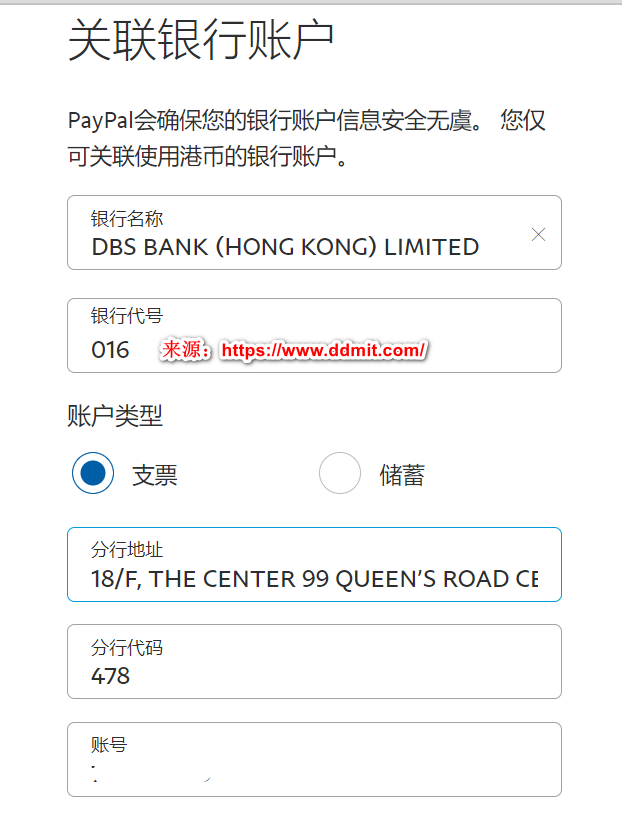Image resolution: width=622 pixels, height=823 pixels.
Task: Click the 分行地址 field label
Action: point(127,550)
